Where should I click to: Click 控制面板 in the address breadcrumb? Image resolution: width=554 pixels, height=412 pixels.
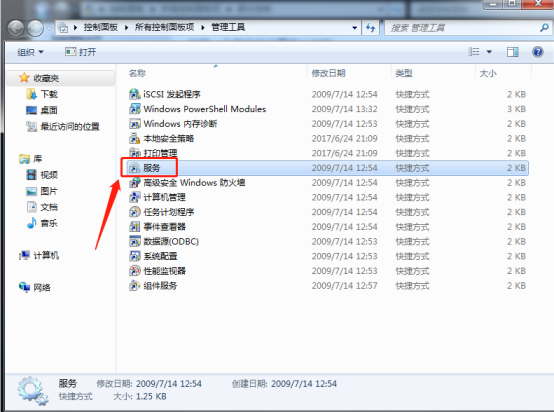tap(101, 27)
